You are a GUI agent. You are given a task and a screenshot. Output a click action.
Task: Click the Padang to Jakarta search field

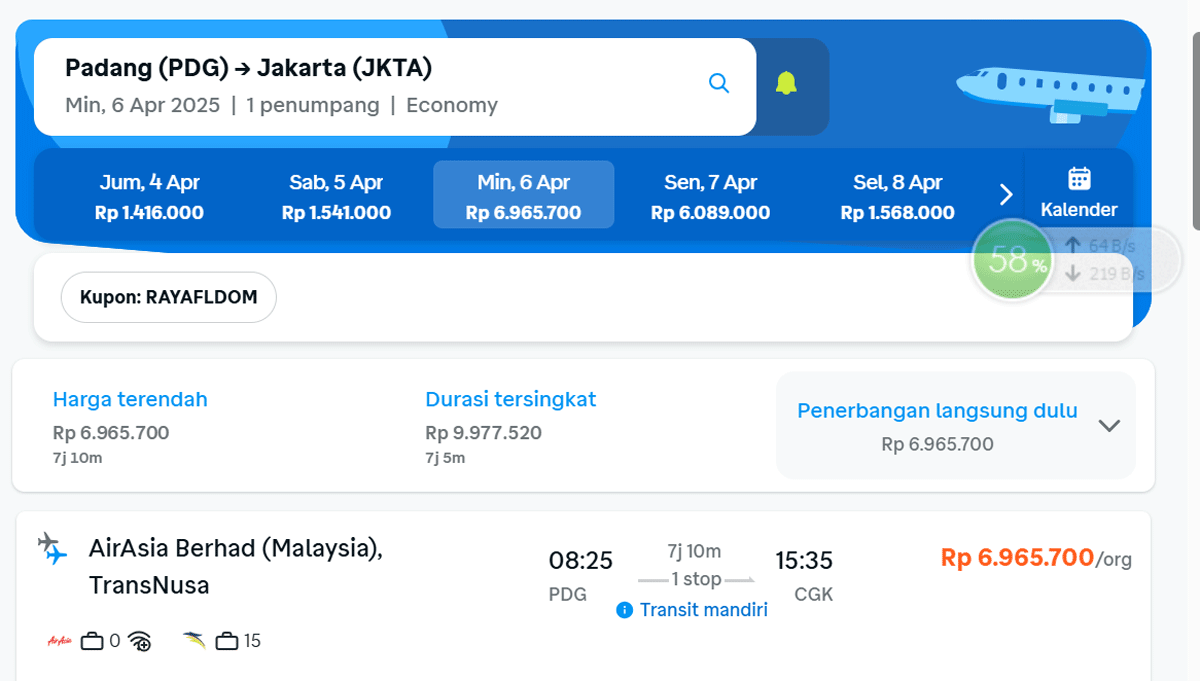[x=395, y=86]
